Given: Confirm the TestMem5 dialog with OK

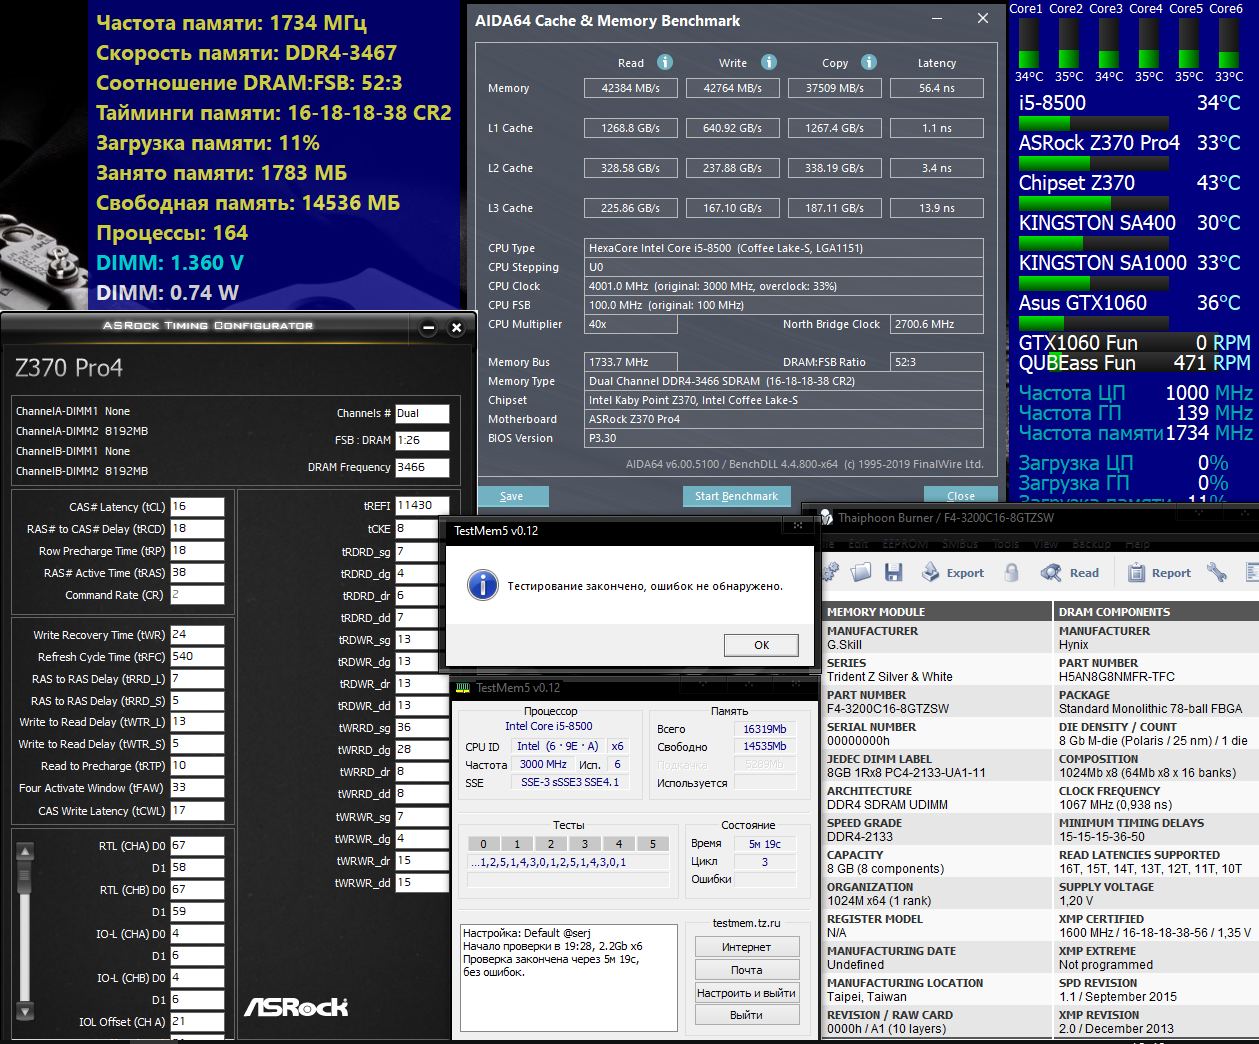Looking at the screenshot, I should (x=761, y=645).
